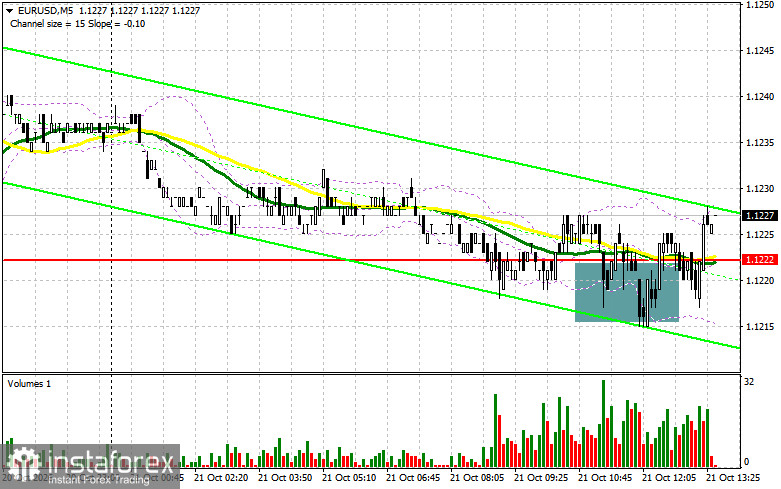Click the 1.1240 price scale label

[x=760, y=97]
